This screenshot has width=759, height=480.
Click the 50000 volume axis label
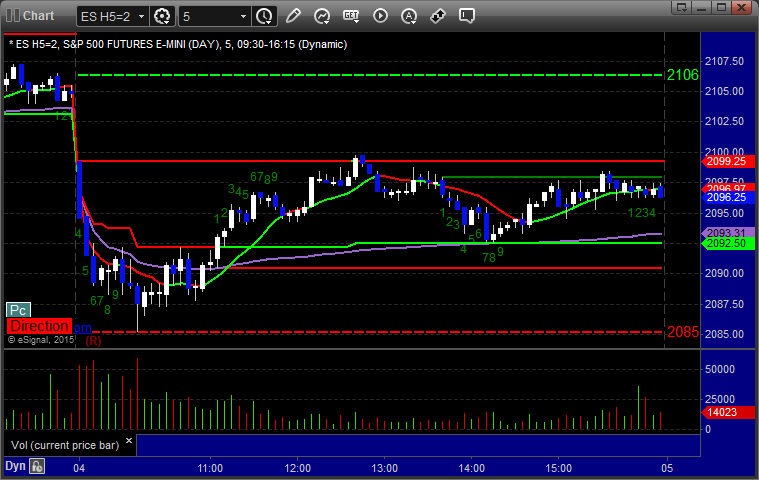coord(720,369)
